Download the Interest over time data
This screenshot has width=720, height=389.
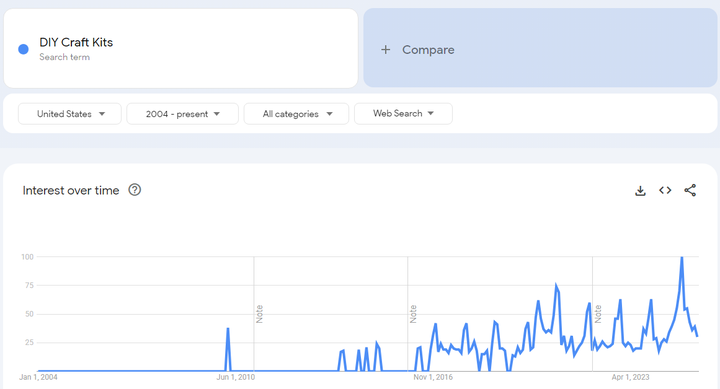click(x=640, y=191)
